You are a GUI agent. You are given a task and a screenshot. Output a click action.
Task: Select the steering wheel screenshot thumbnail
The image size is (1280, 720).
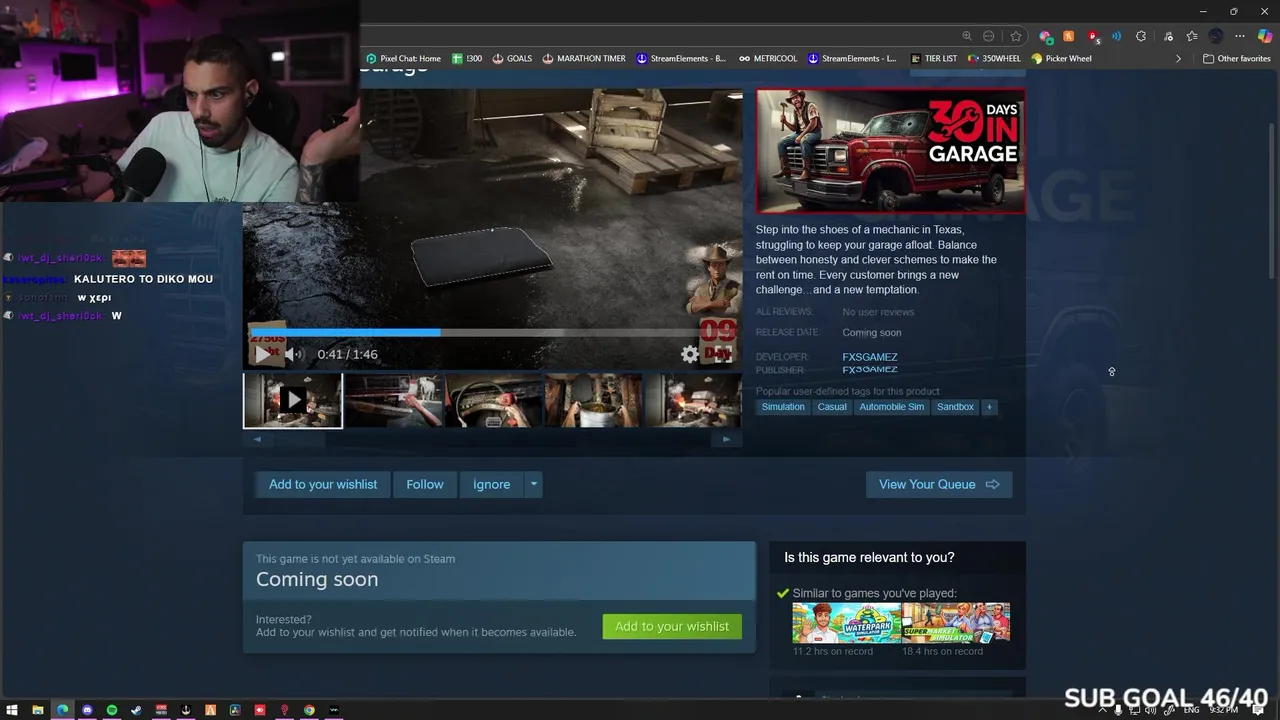(x=493, y=400)
